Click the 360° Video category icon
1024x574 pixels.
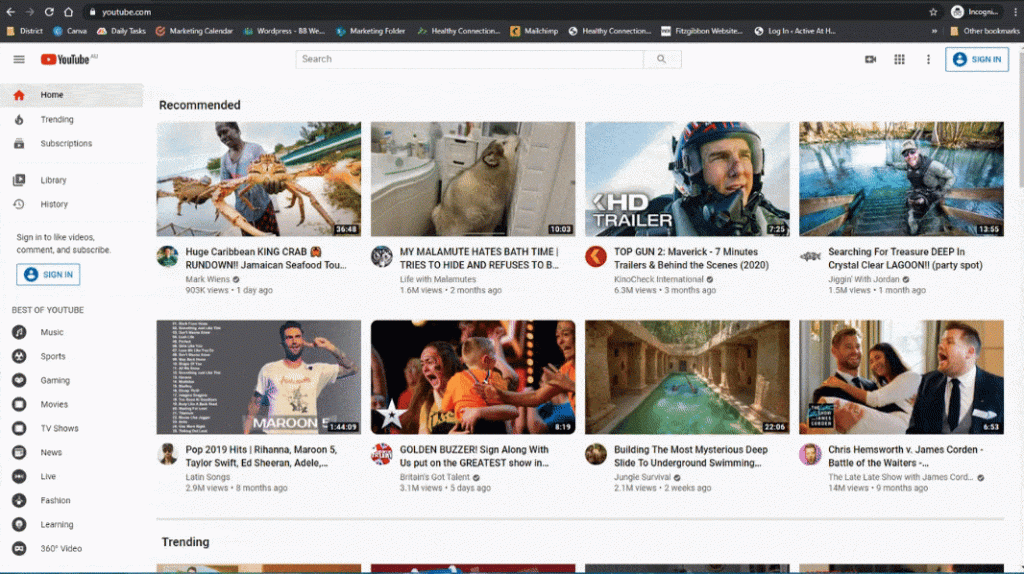click(19, 549)
